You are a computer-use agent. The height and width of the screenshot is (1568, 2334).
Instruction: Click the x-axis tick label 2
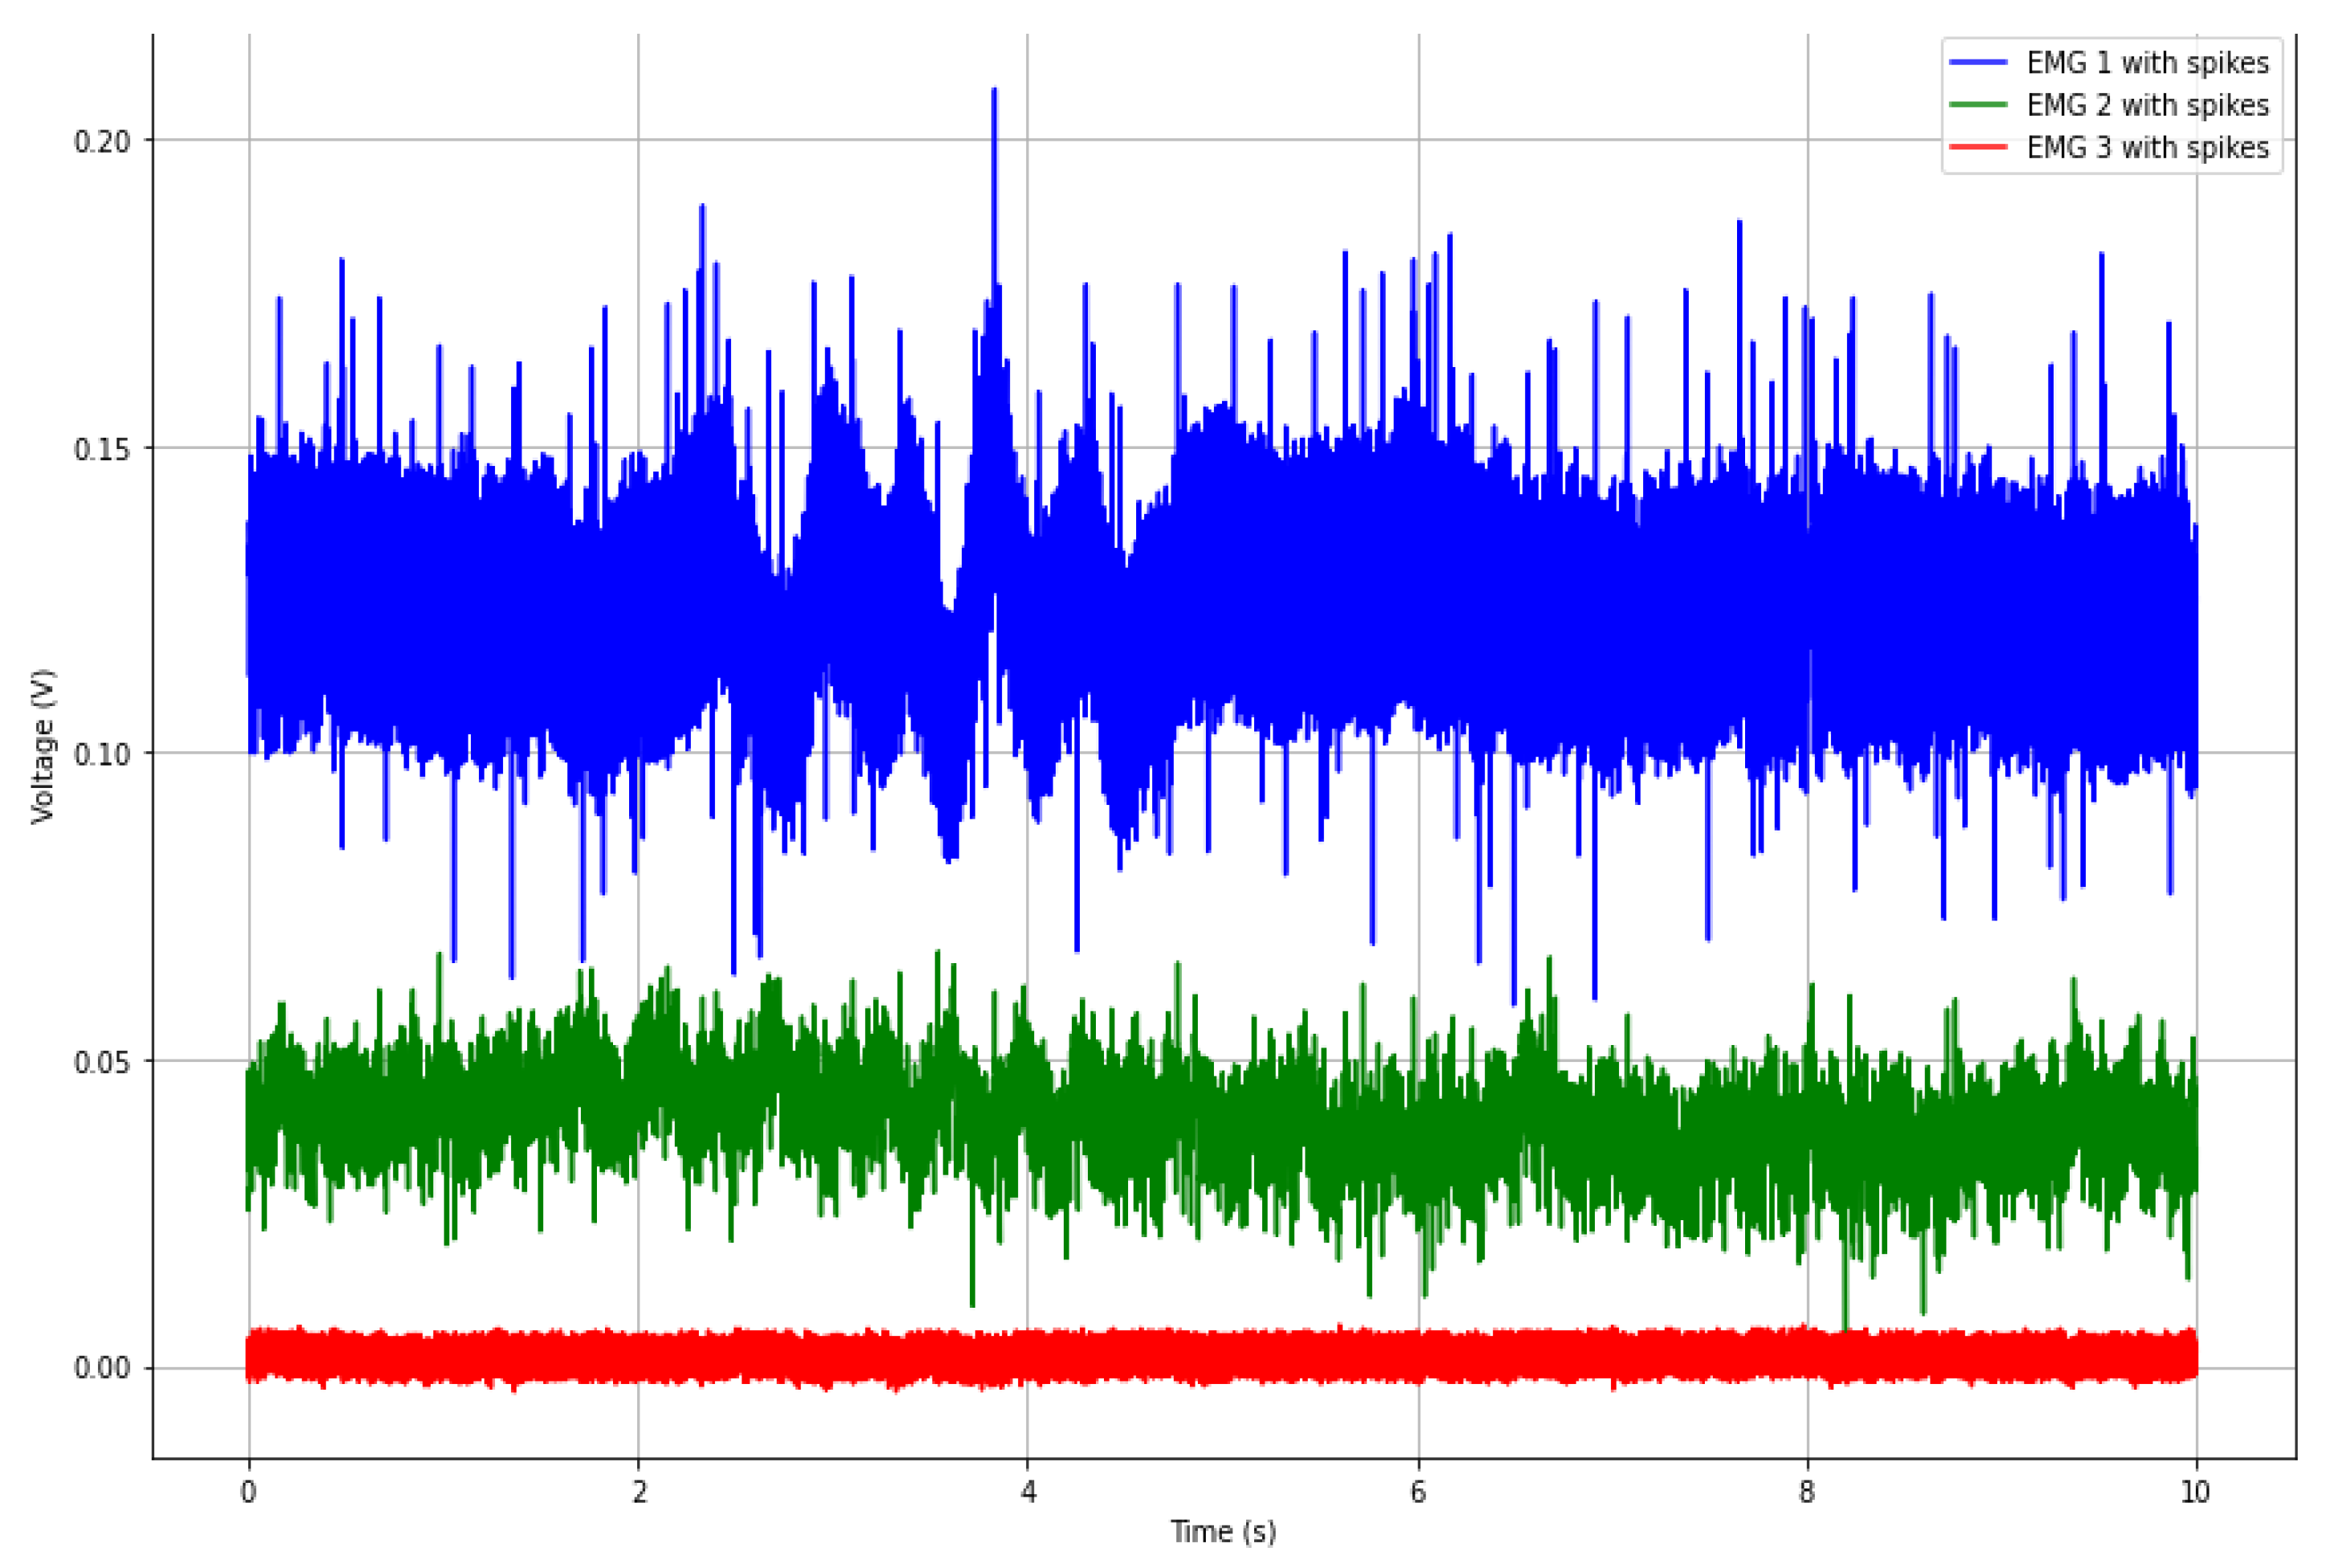[639, 1492]
